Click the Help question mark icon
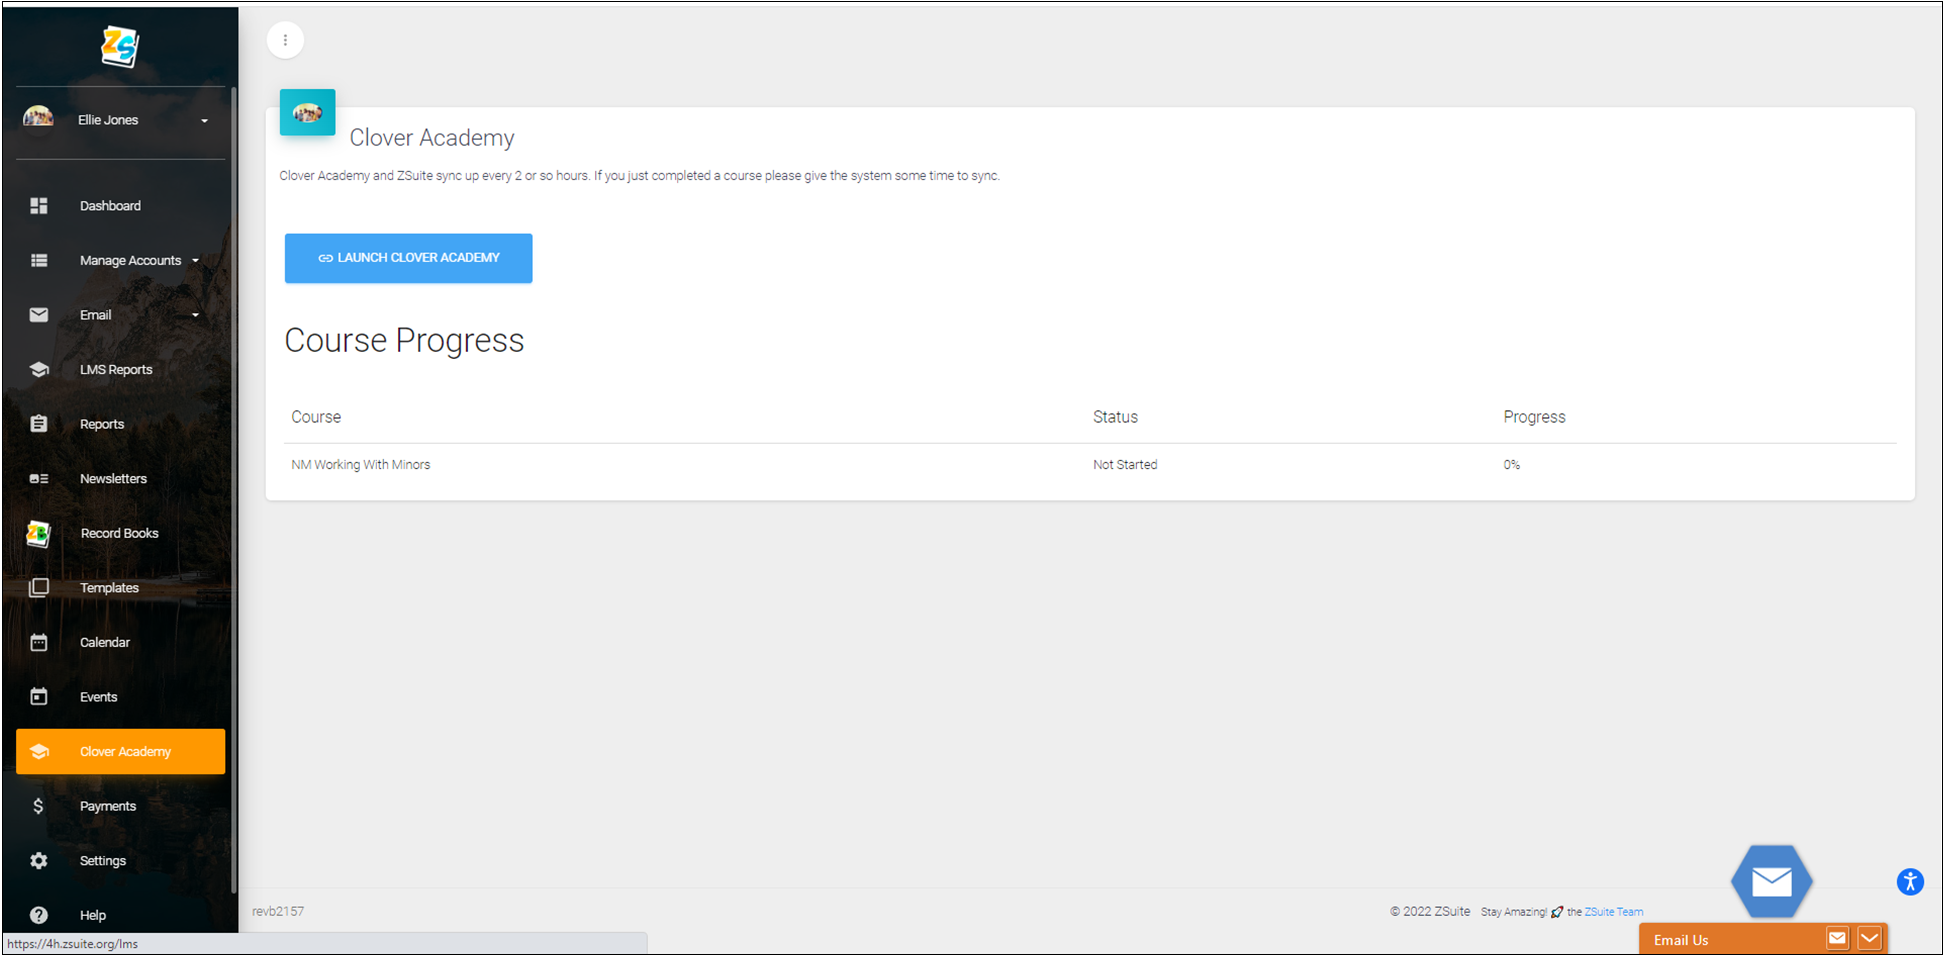This screenshot has width=1944, height=956. pyautogui.click(x=39, y=915)
